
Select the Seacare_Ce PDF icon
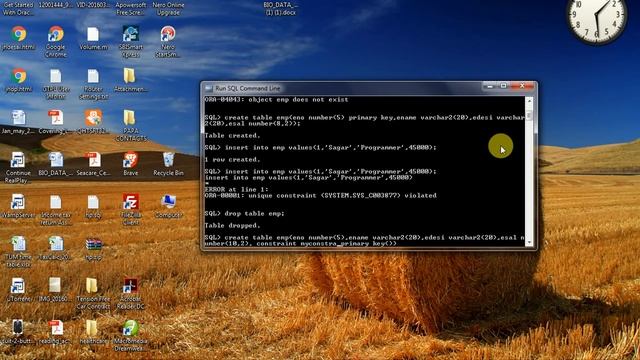[x=93, y=160]
